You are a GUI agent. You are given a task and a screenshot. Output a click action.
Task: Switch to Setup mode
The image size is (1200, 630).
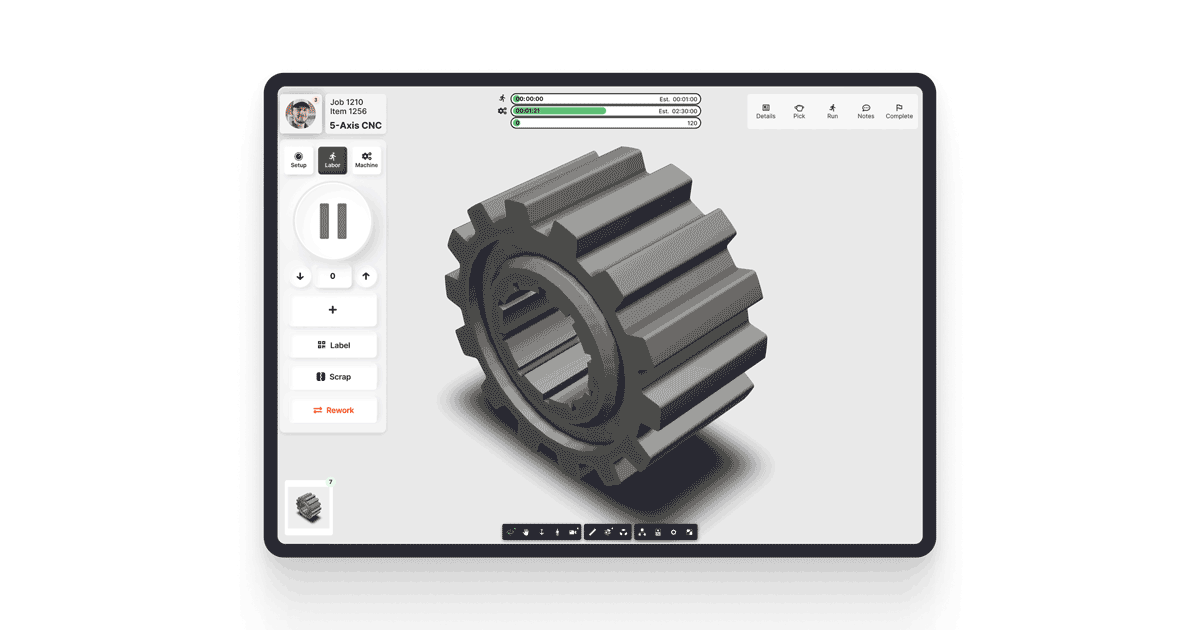[x=298, y=159]
